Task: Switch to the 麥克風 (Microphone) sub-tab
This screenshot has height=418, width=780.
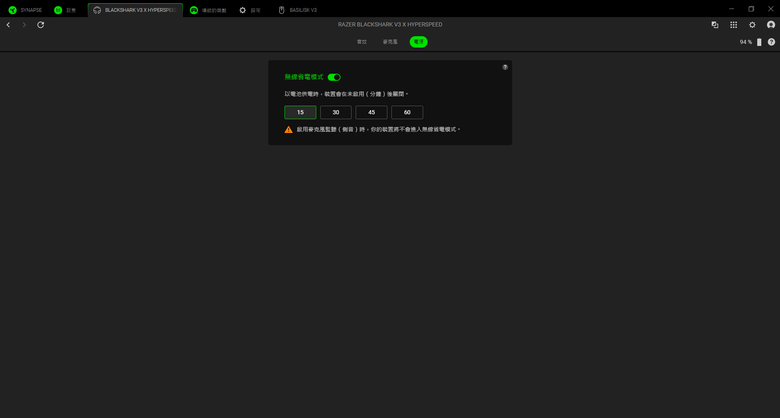Action: coord(390,42)
